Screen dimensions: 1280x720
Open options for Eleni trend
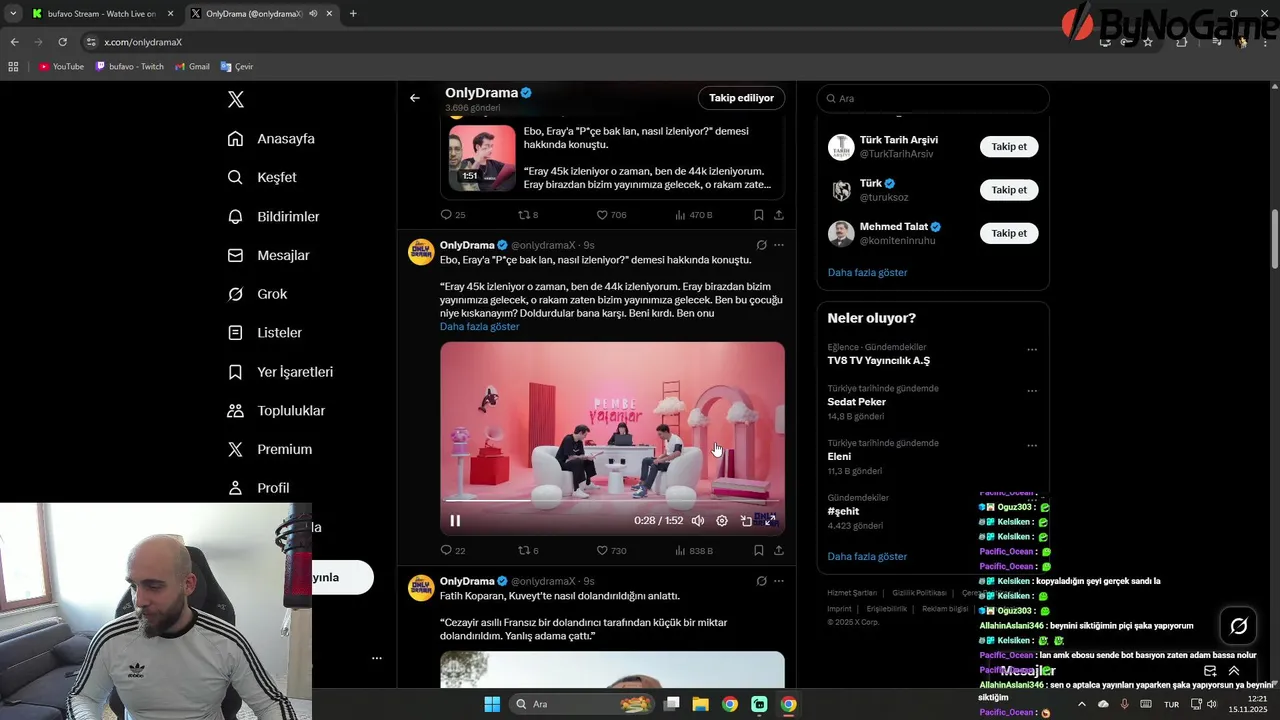[1032, 446]
